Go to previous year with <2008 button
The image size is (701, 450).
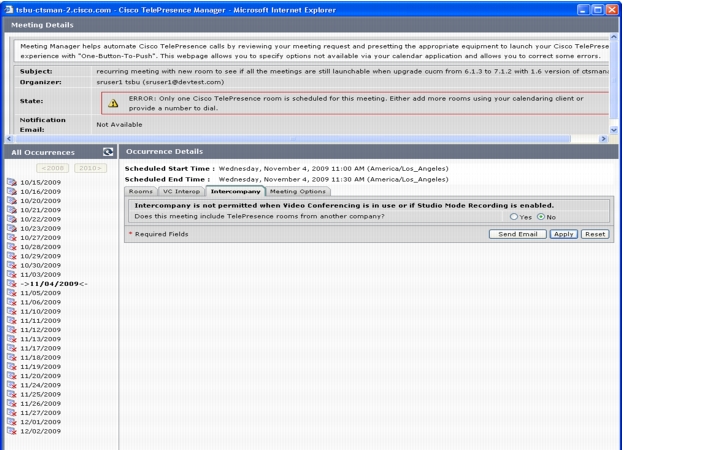point(52,168)
